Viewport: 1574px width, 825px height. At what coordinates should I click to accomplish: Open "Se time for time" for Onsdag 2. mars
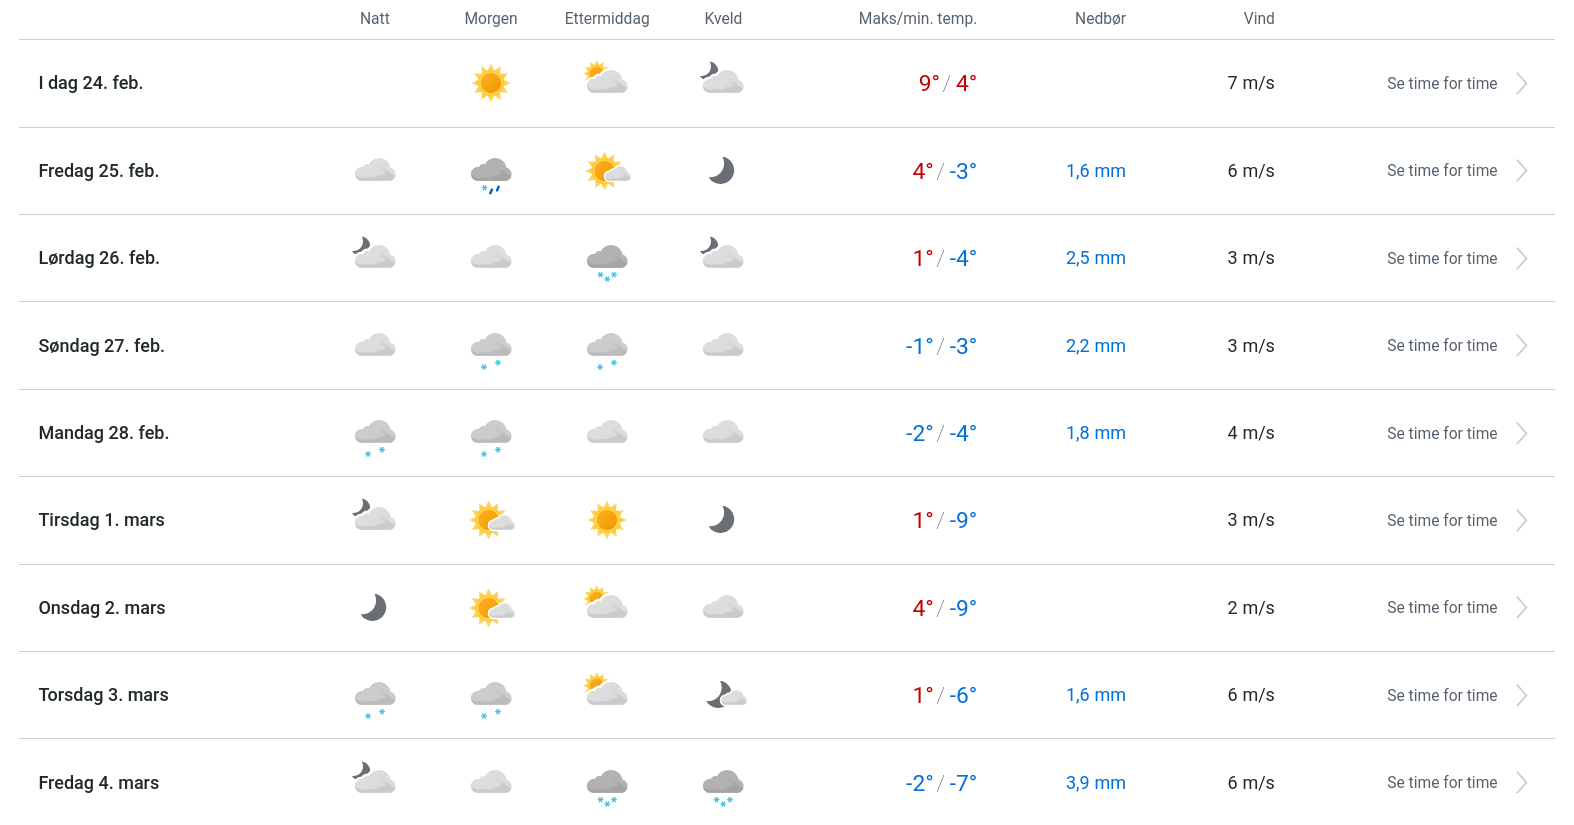[x=1441, y=607]
